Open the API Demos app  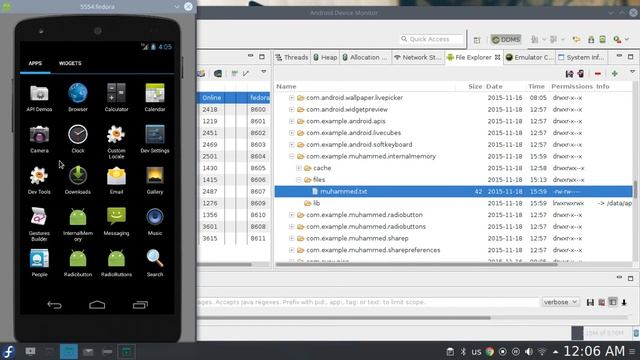(39, 97)
